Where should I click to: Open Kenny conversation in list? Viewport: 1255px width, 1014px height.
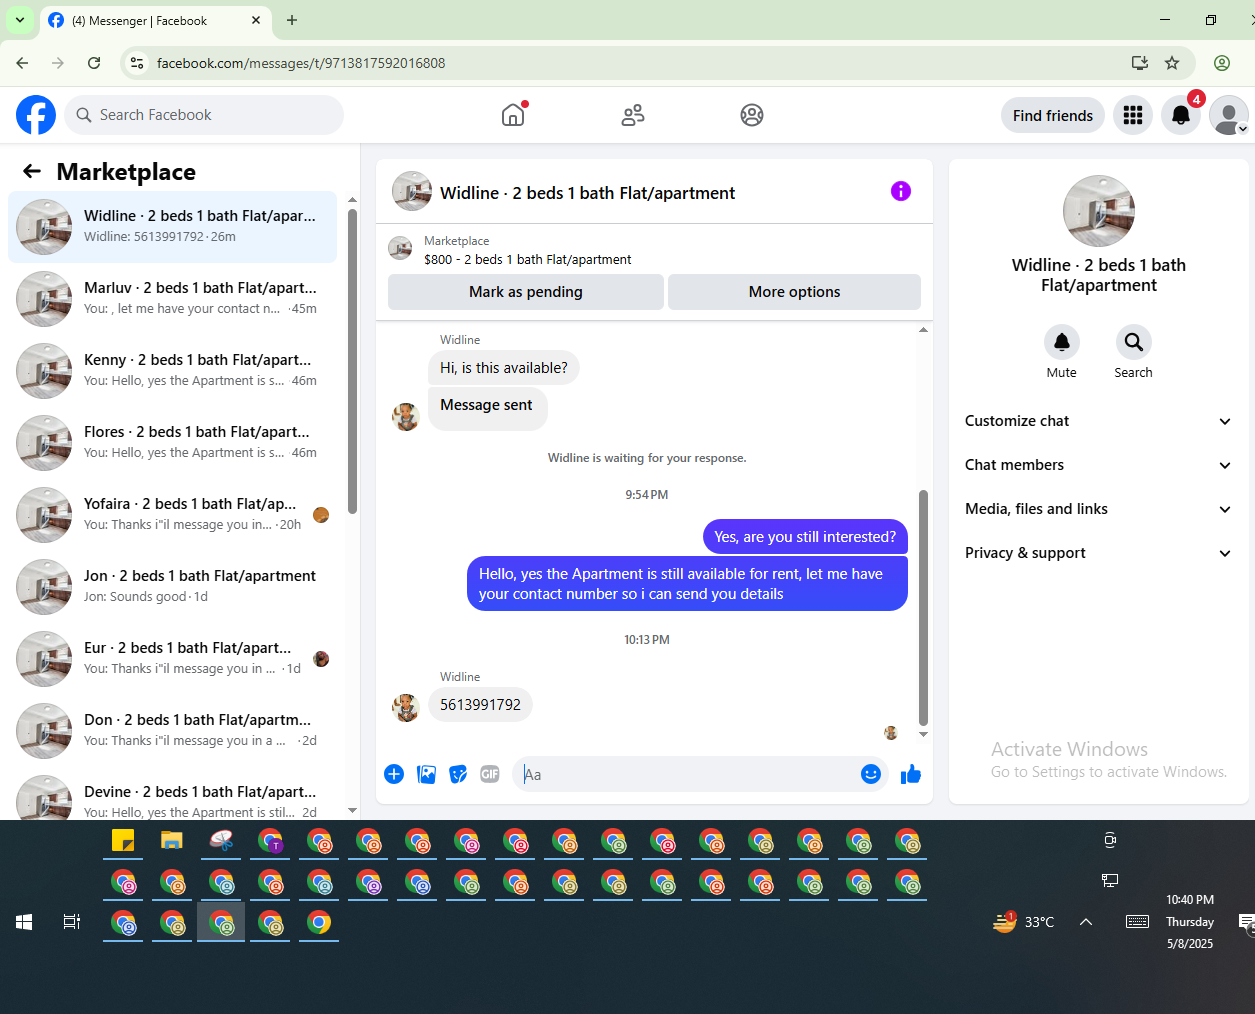173,371
